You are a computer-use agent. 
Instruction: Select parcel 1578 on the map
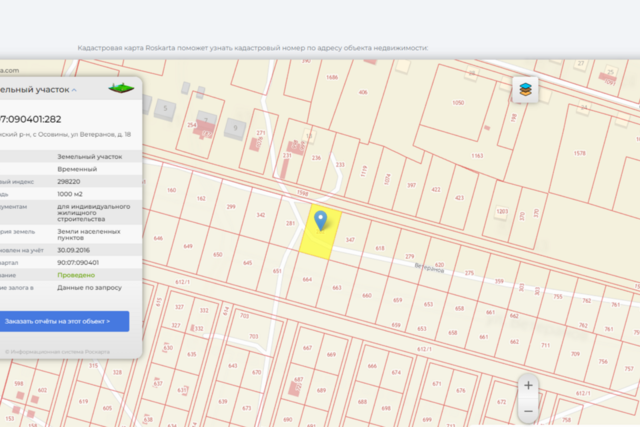[580, 153]
